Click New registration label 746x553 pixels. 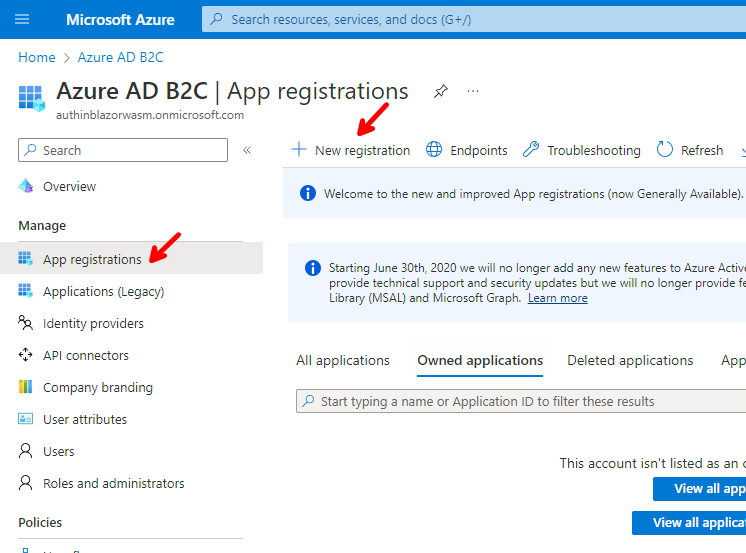coord(363,151)
